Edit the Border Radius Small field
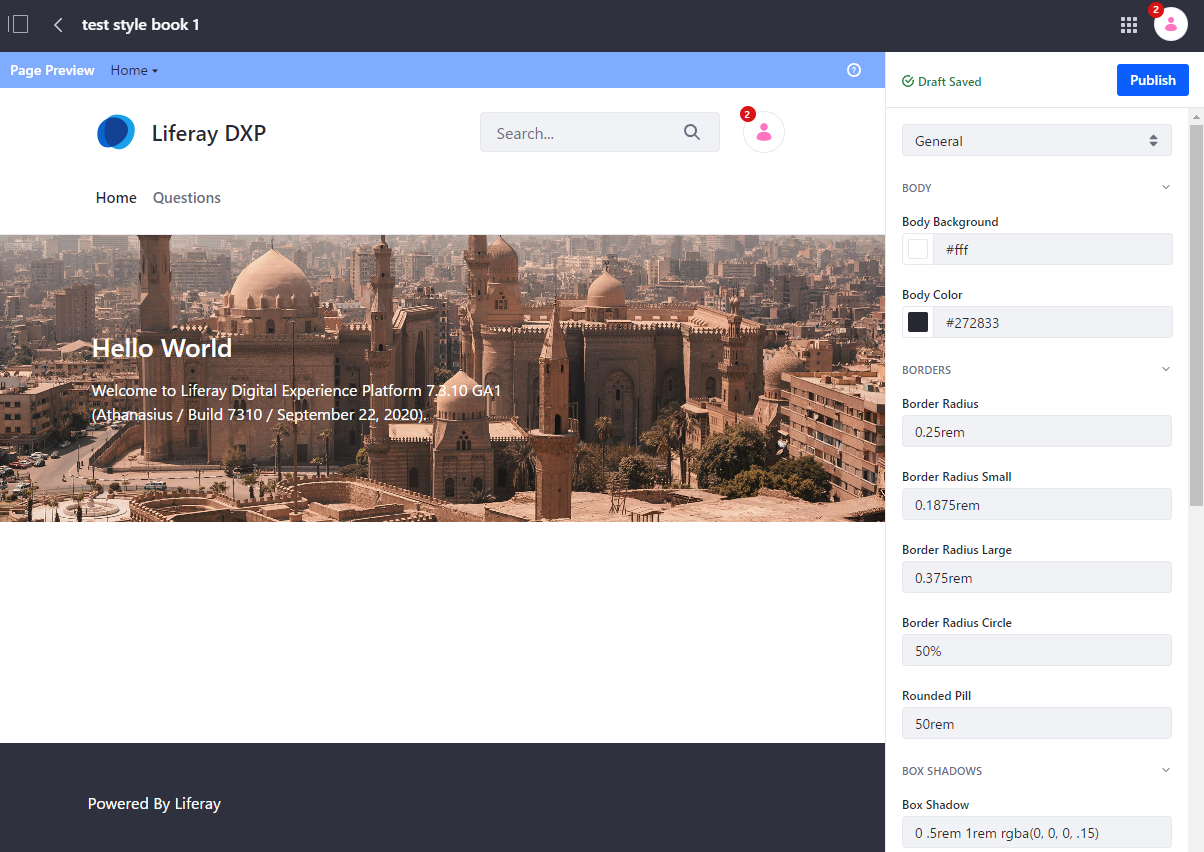This screenshot has height=852, width=1204. 1037,504
